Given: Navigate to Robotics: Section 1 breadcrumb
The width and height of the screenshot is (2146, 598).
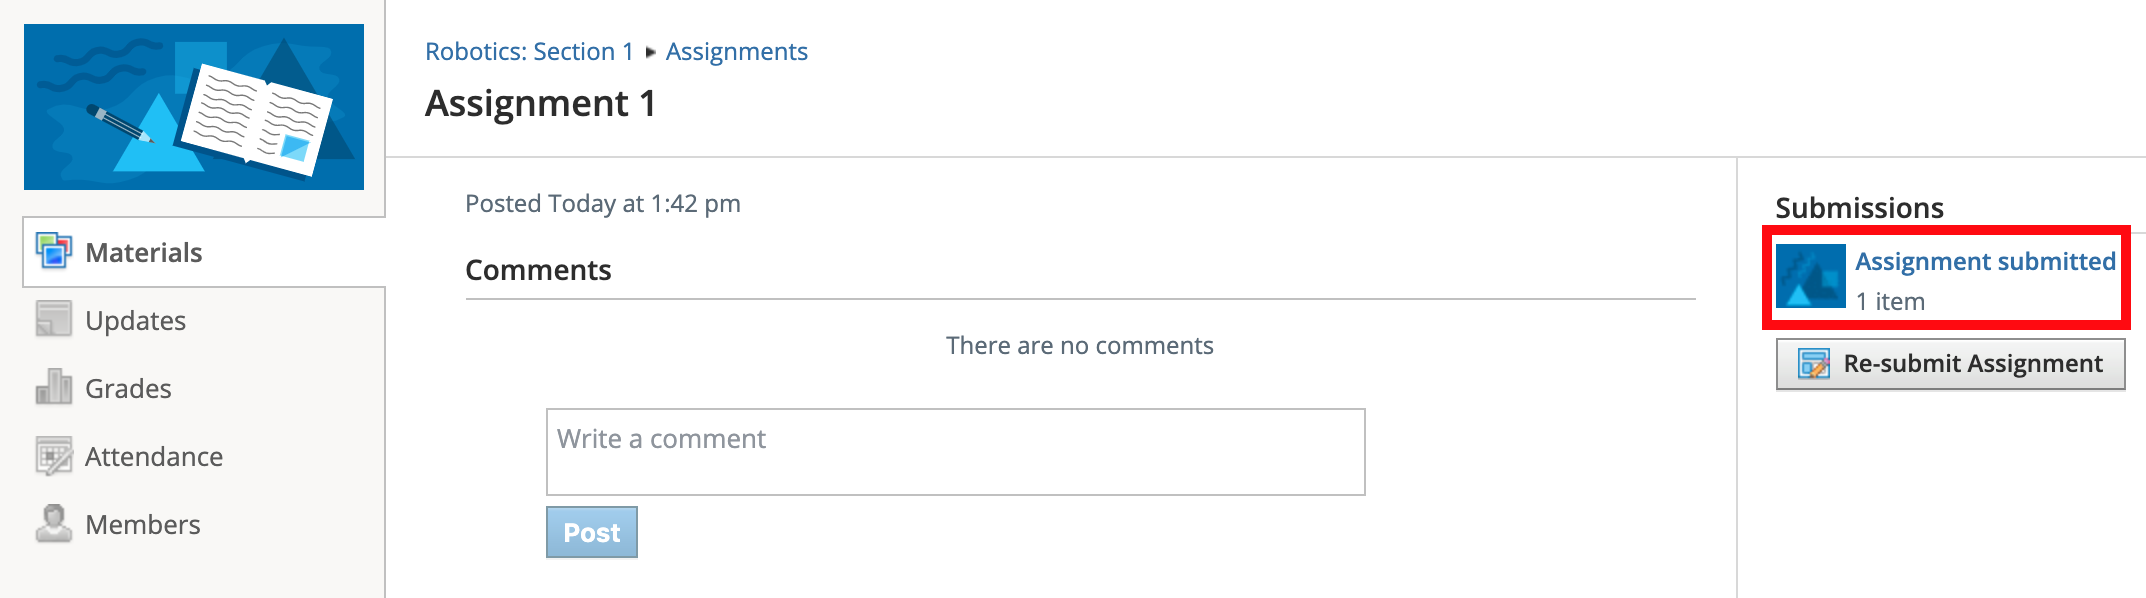Looking at the screenshot, I should tap(529, 52).
